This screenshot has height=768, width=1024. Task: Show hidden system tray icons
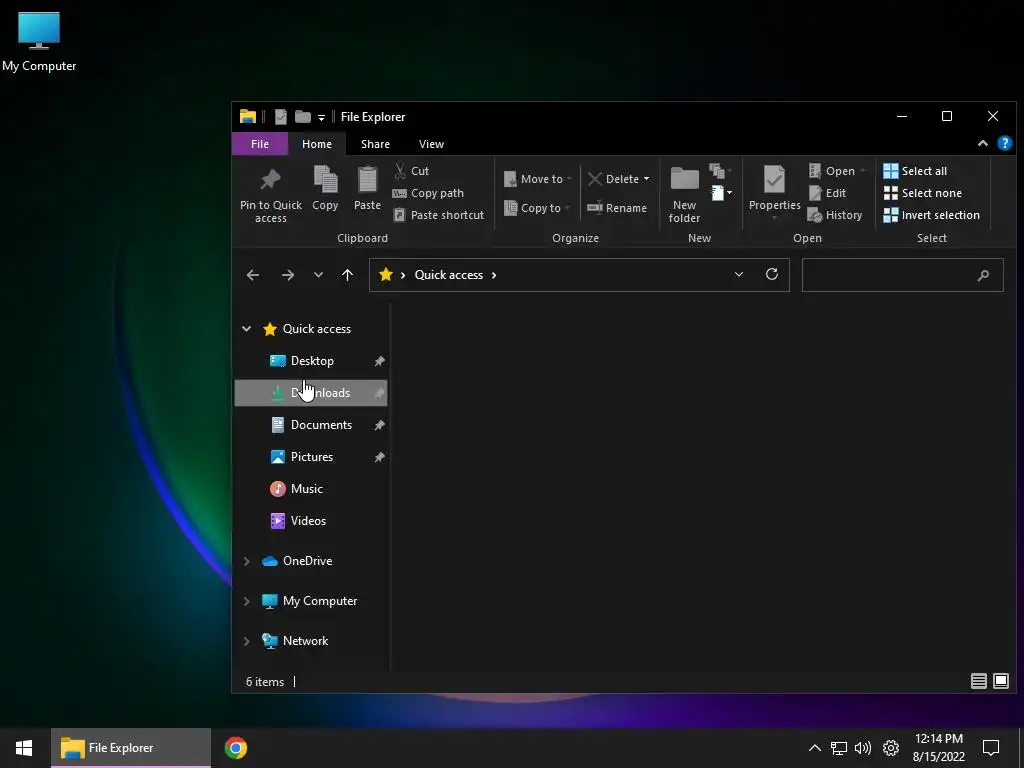814,748
